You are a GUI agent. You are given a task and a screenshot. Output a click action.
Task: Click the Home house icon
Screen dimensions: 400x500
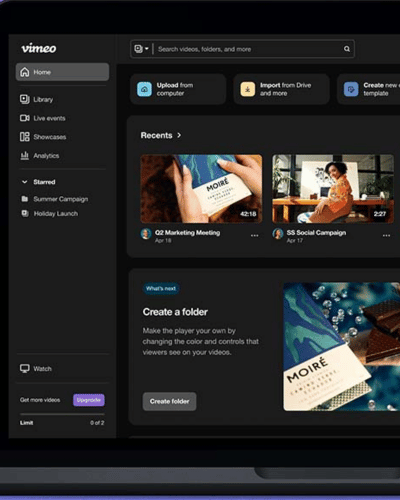click(25, 72)
